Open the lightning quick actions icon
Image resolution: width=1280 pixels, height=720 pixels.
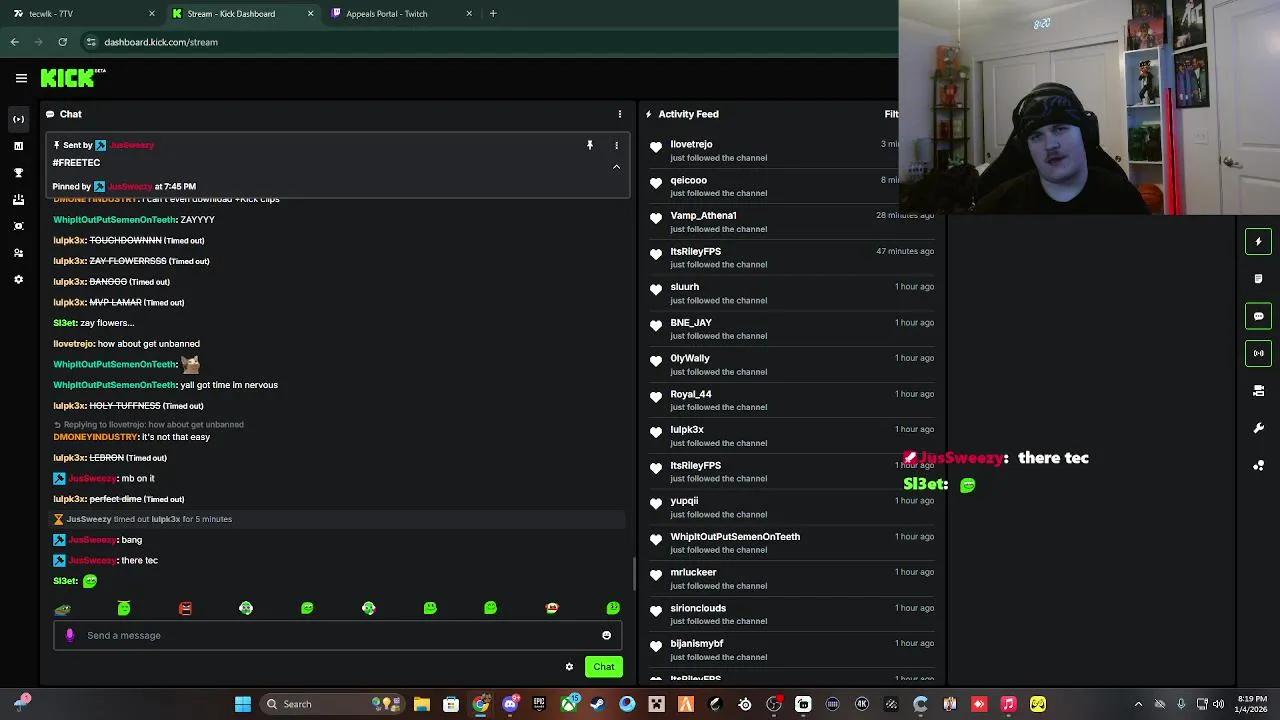1258,241
